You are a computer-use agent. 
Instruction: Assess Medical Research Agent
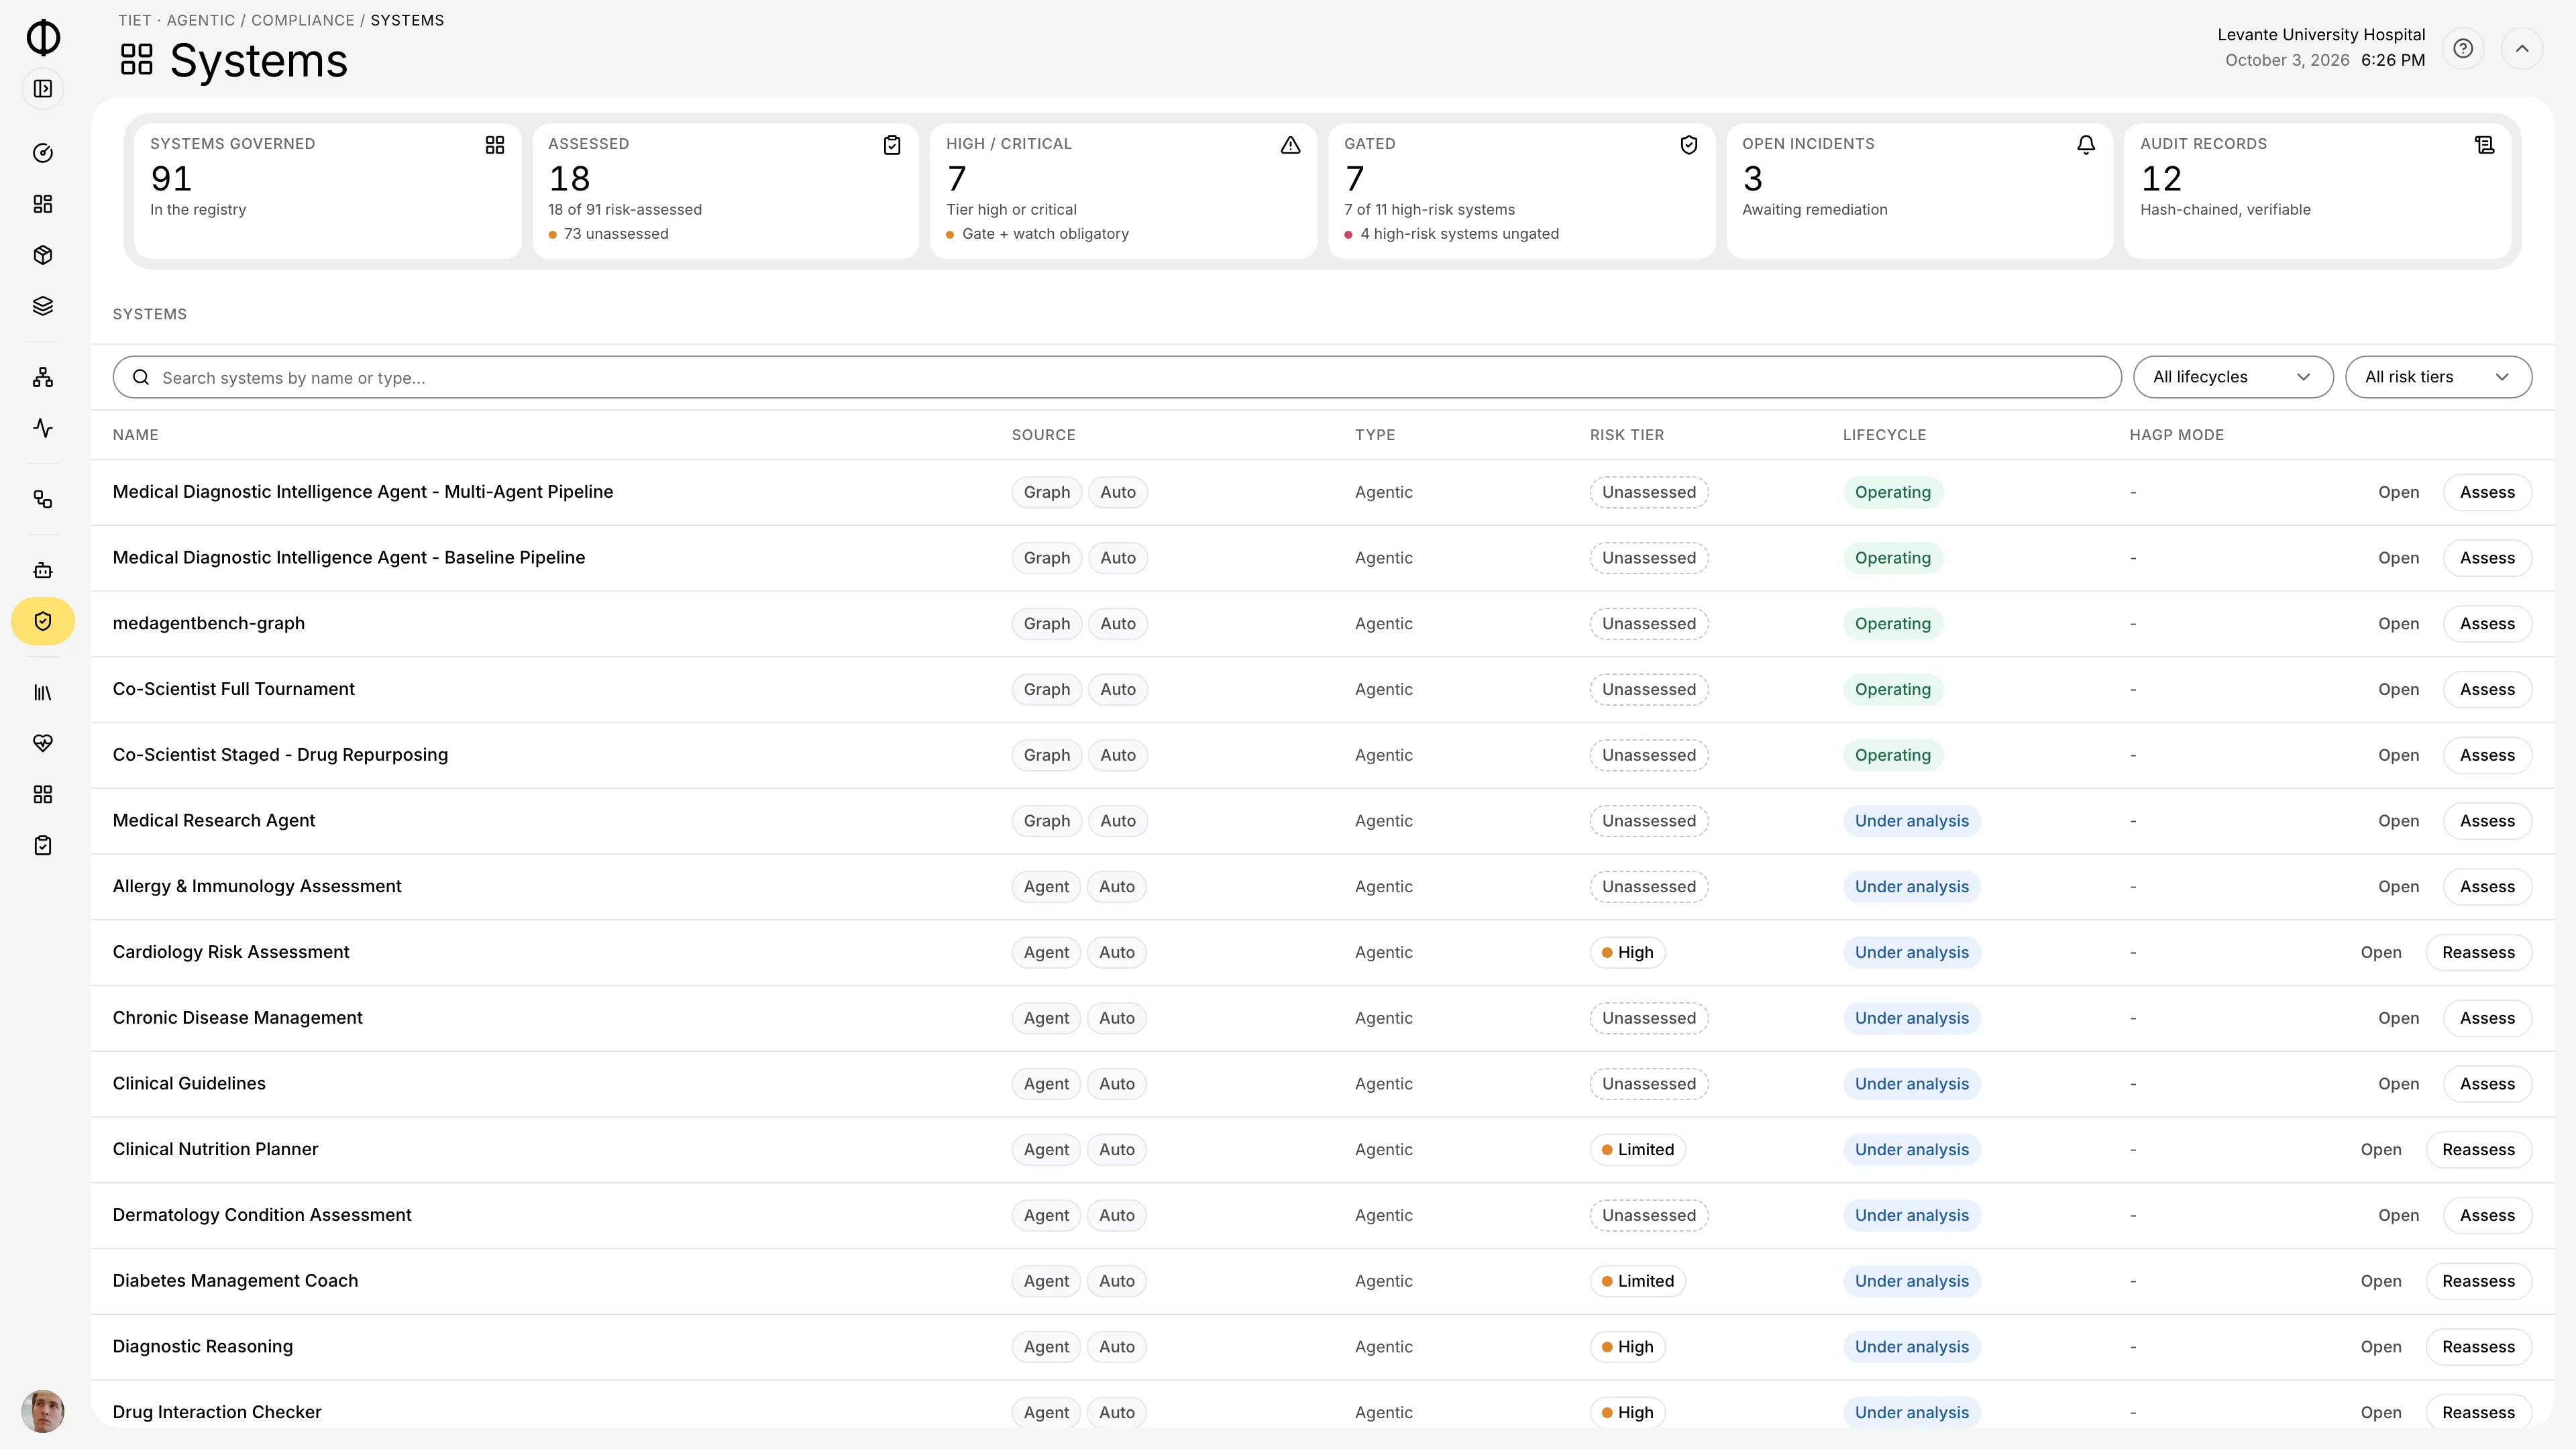pyautogui.click(x=2487, y=821)
